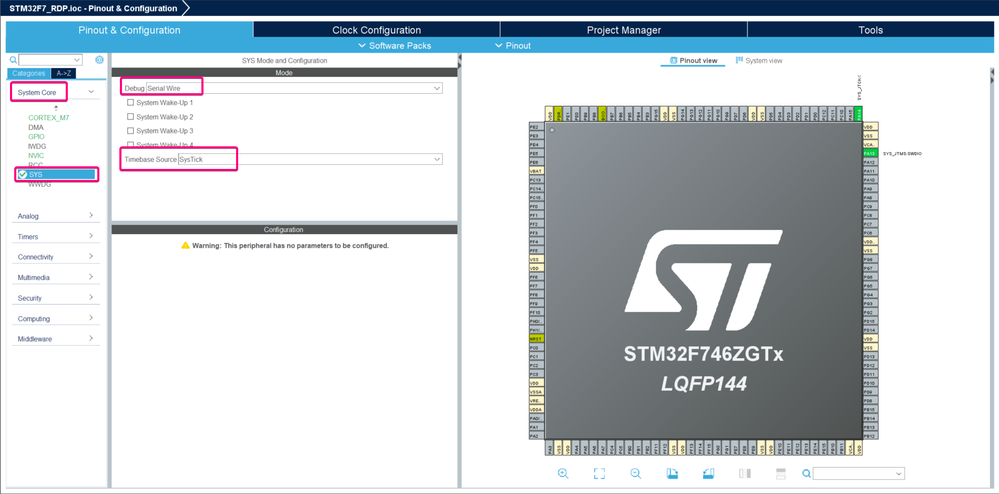This screenshot has height=494, width=999.
Task: Click the STM32F746ZGTx chip label
Action: [x=703, y=354]
